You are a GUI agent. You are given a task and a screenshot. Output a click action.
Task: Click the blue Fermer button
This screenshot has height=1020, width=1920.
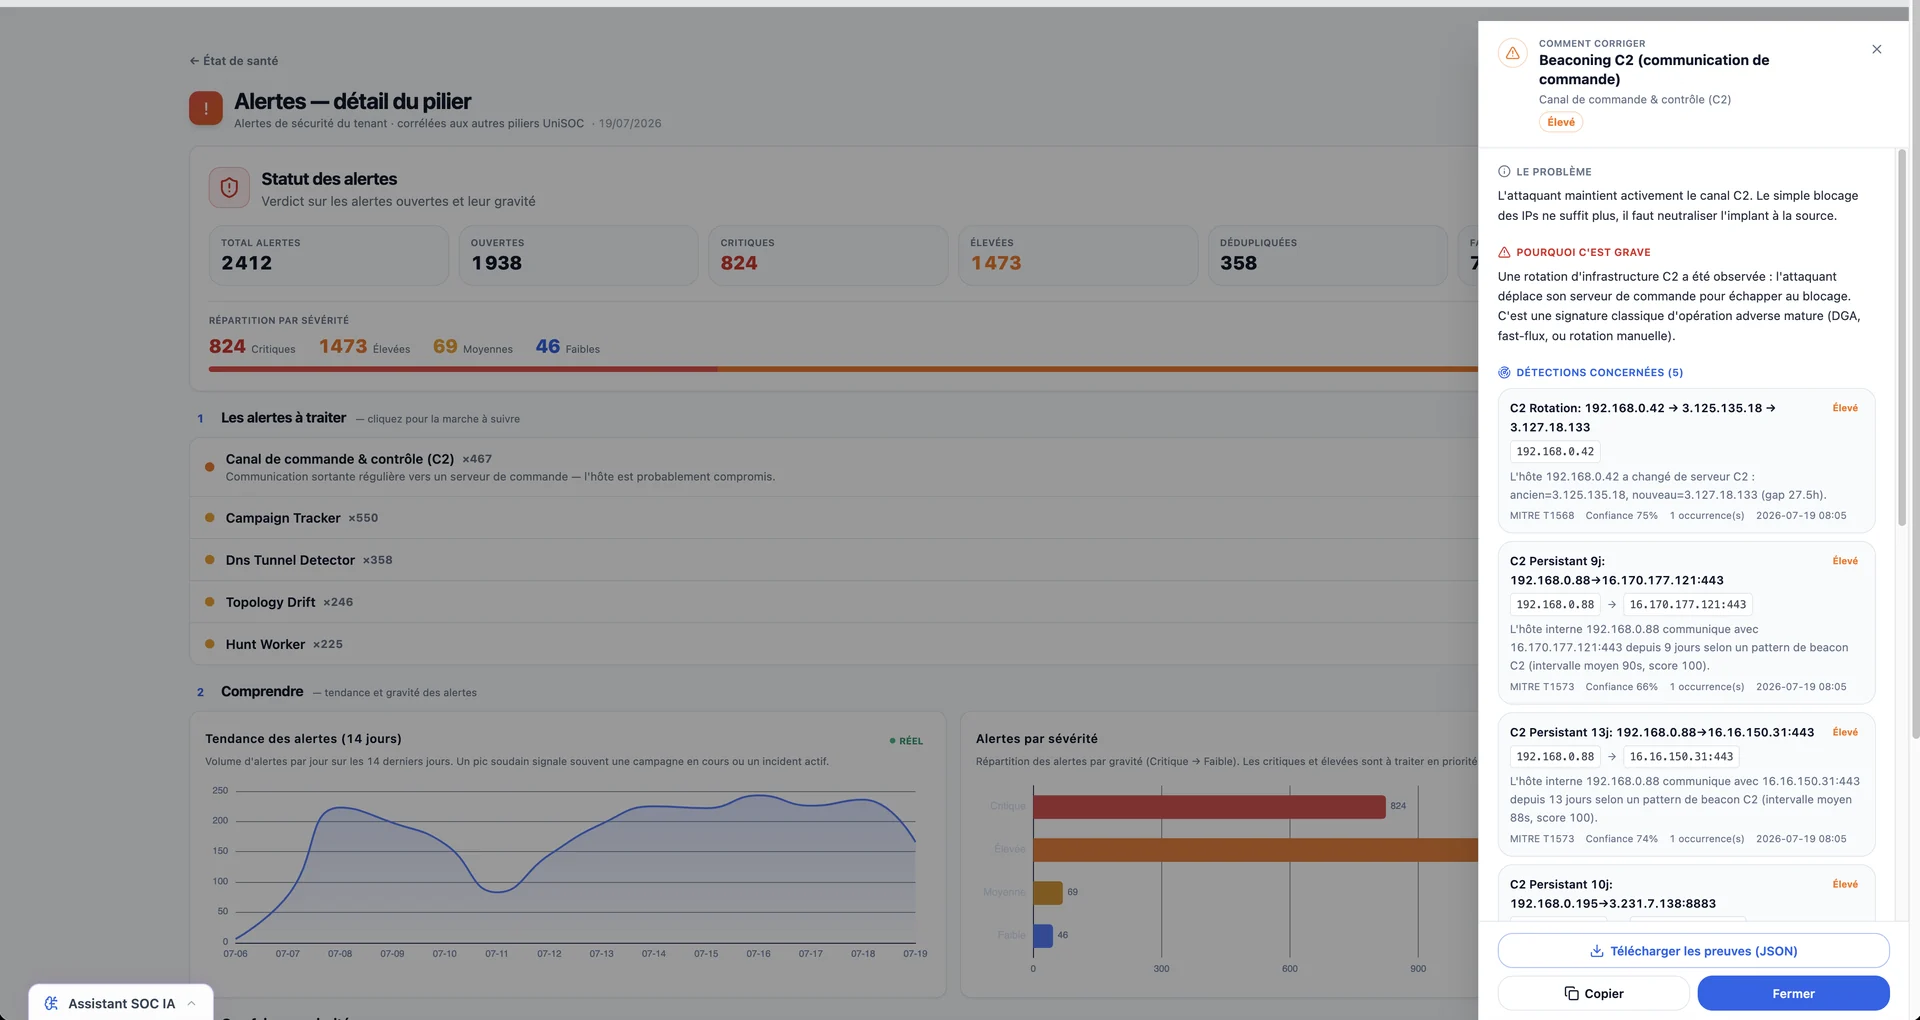[1793, 993]
